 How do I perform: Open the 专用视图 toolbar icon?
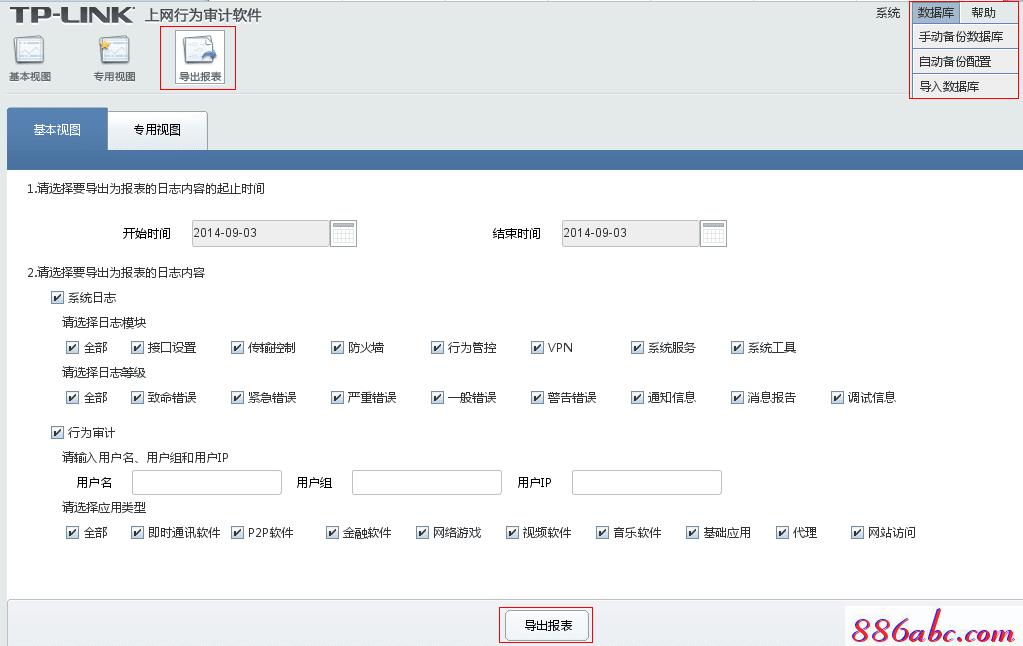point(113,55)
